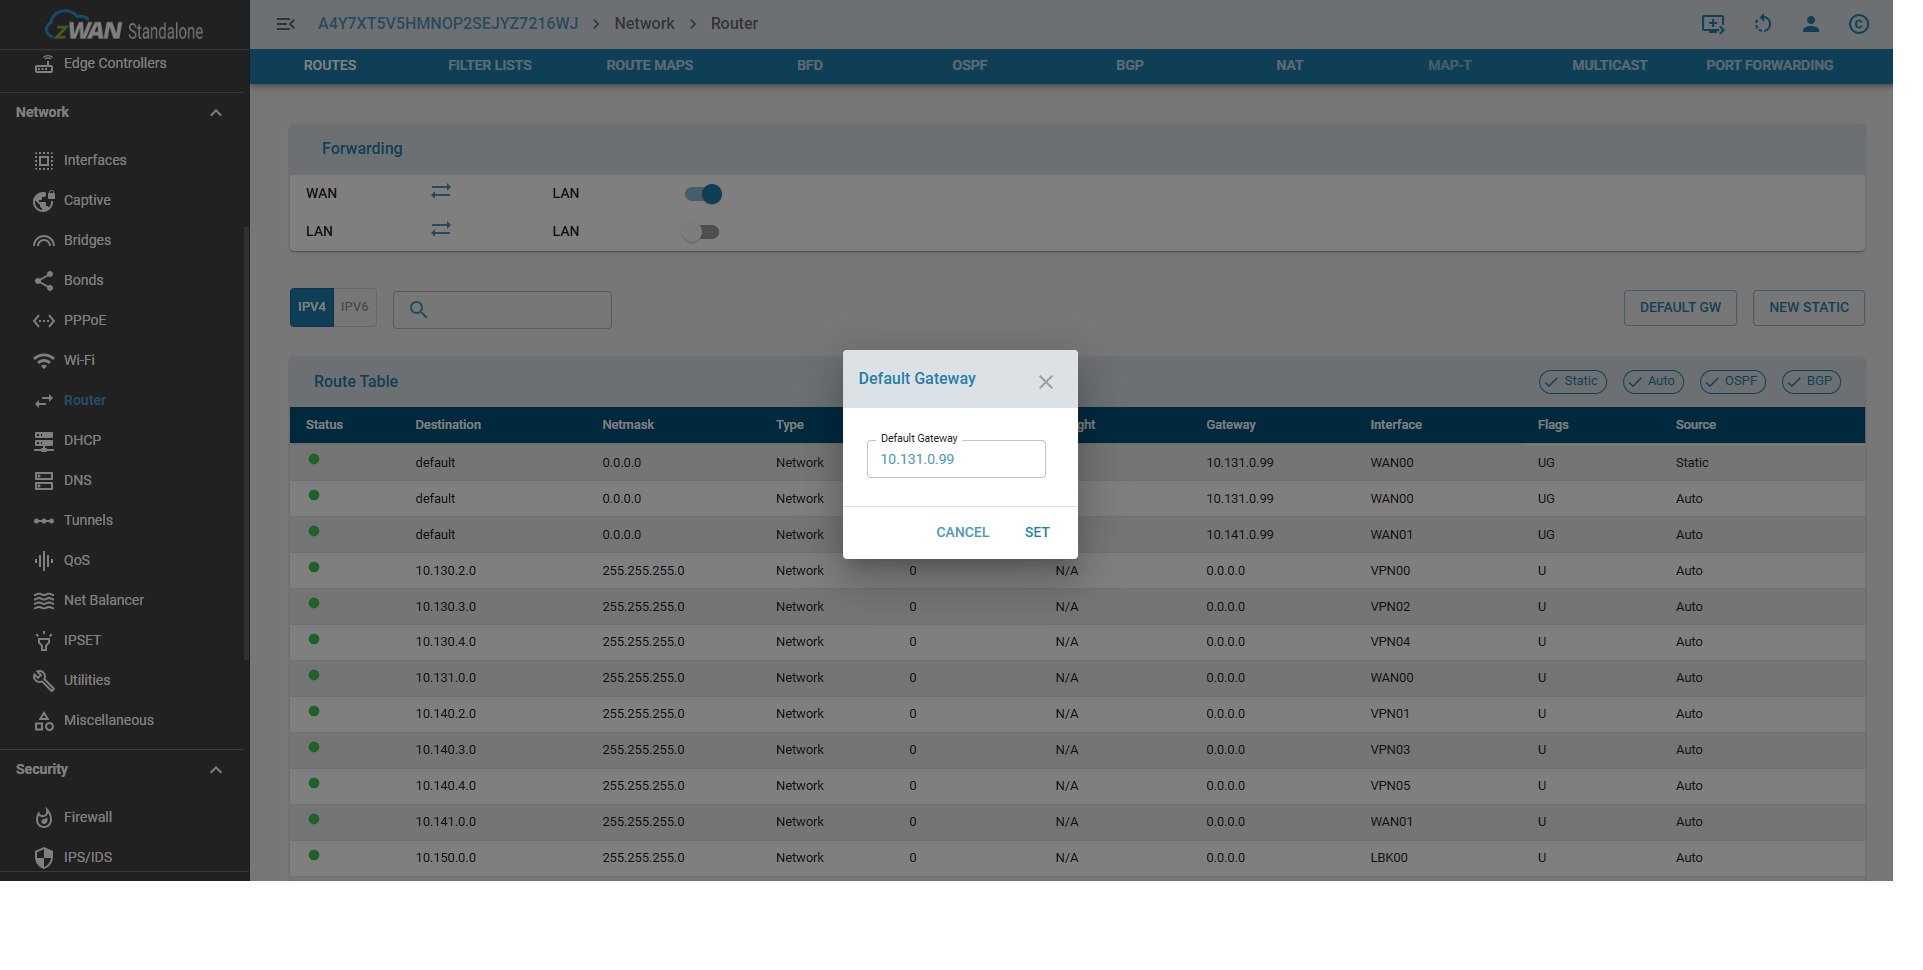This screenshot has width=1923, height=970.
Task: Toggle the OSPF route filter chip
Action: 1732,382
